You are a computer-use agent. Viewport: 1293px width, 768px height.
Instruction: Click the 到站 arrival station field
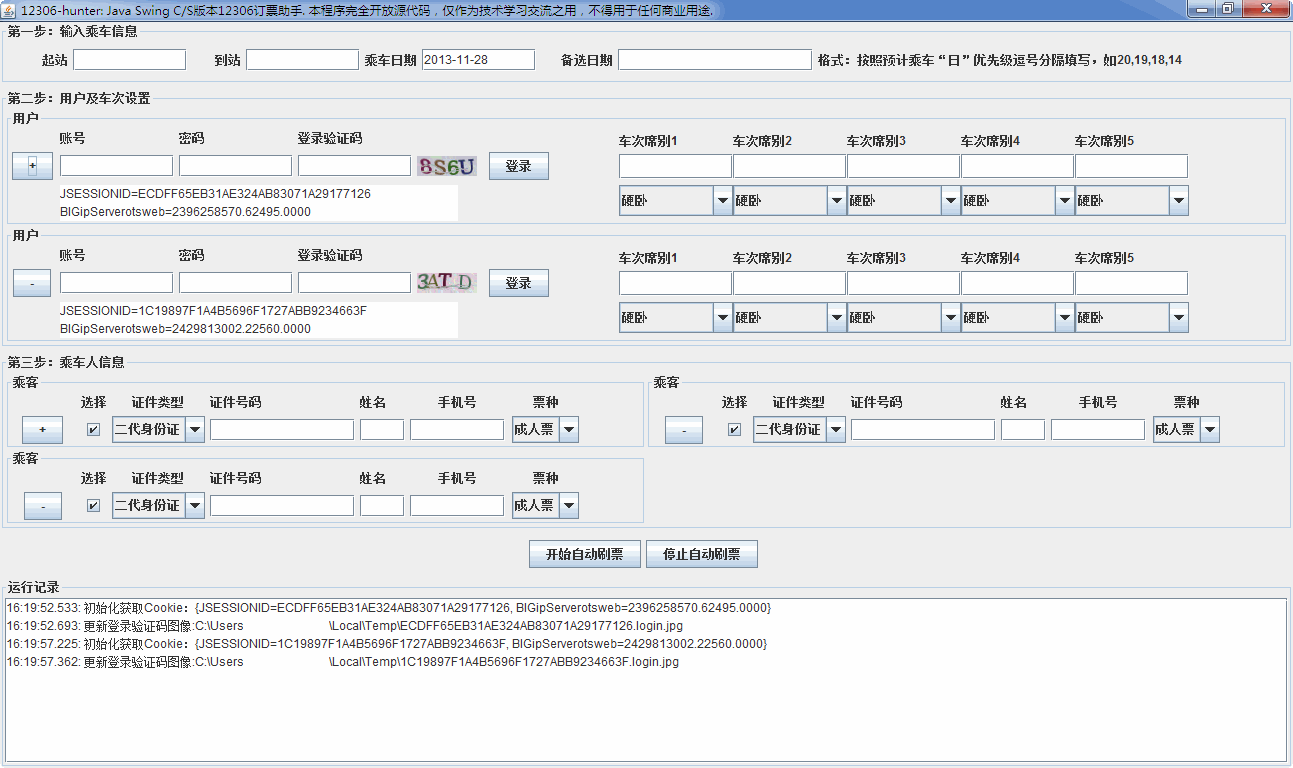(x=302, y=60)
